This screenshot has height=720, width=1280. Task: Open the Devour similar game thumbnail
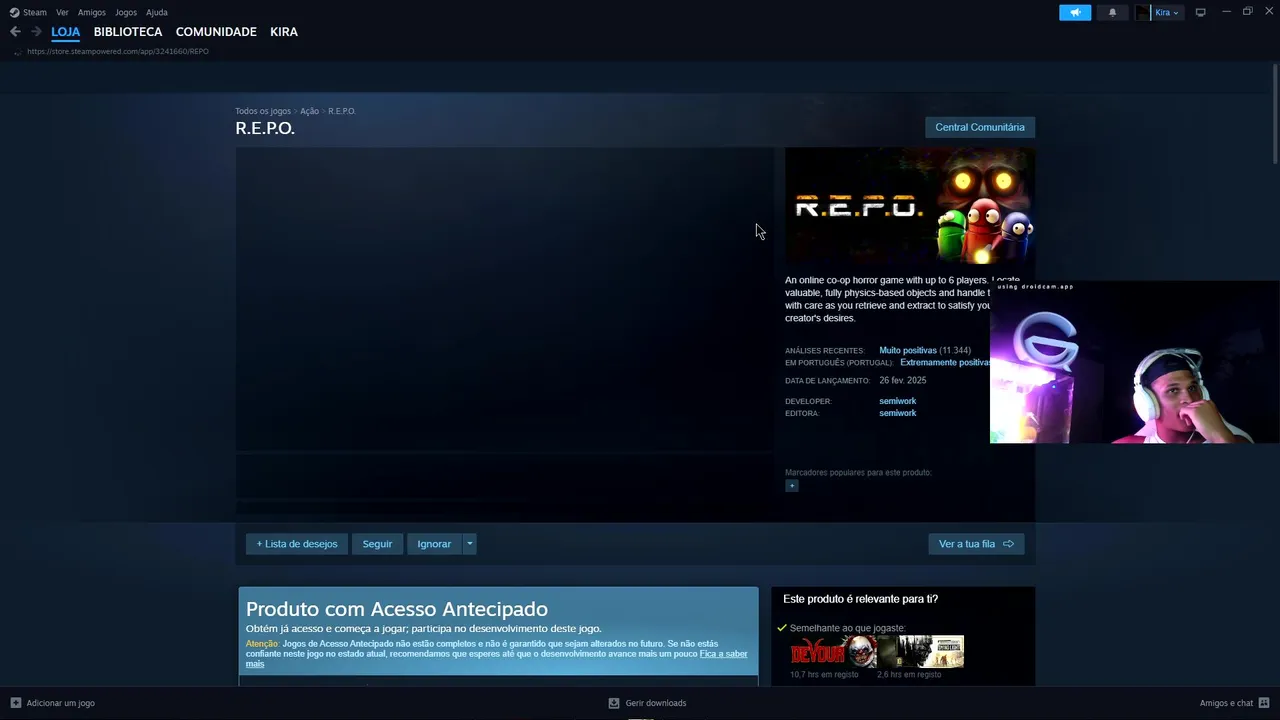[x=834, y=652]
